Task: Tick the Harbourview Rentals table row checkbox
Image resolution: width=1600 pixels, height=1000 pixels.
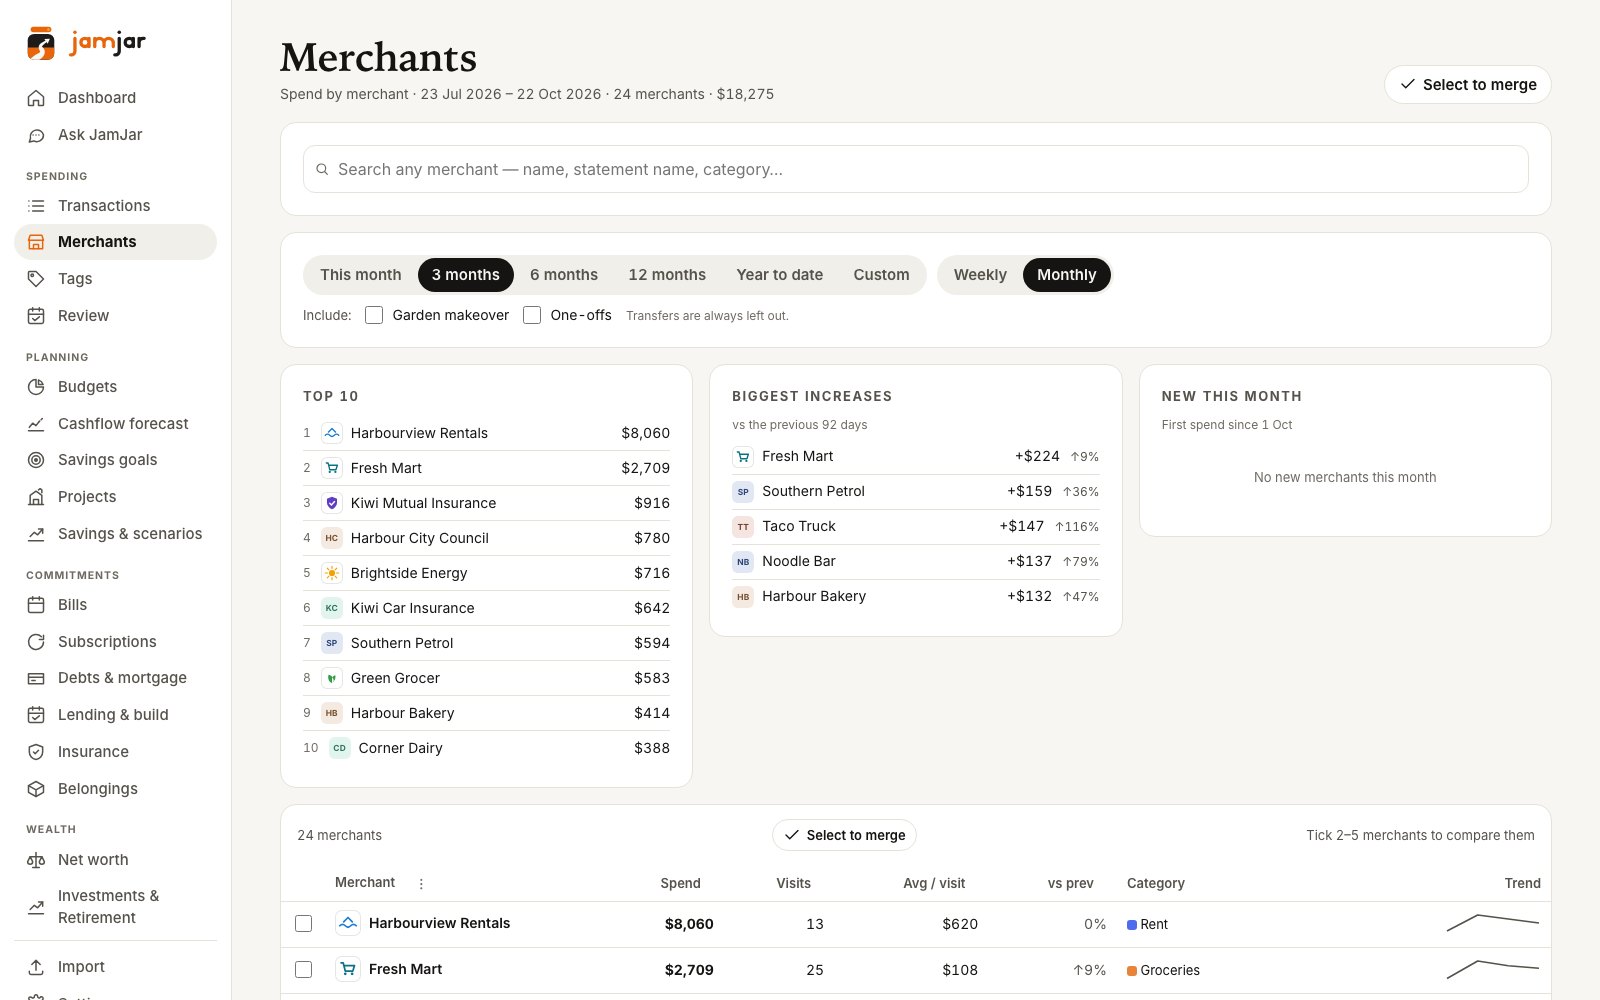Action: click(304, 924)
